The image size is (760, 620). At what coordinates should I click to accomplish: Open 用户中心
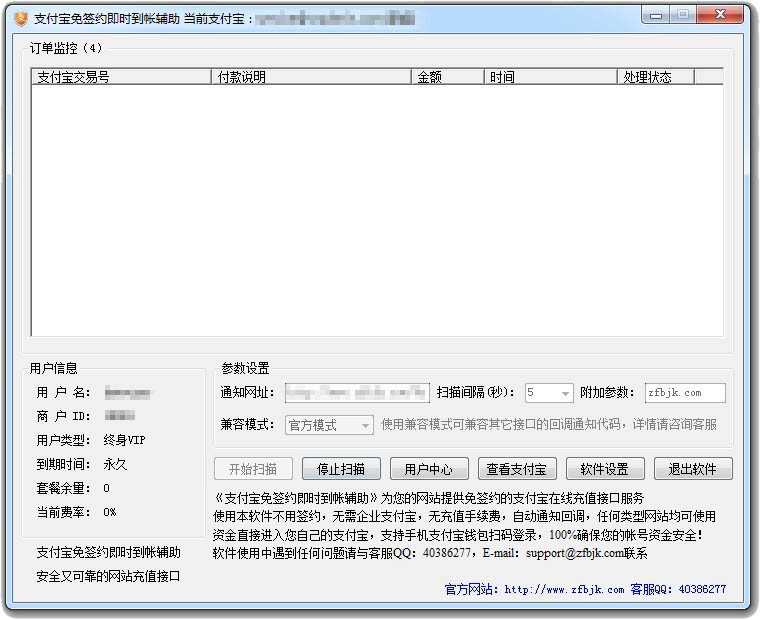[429, 469]
